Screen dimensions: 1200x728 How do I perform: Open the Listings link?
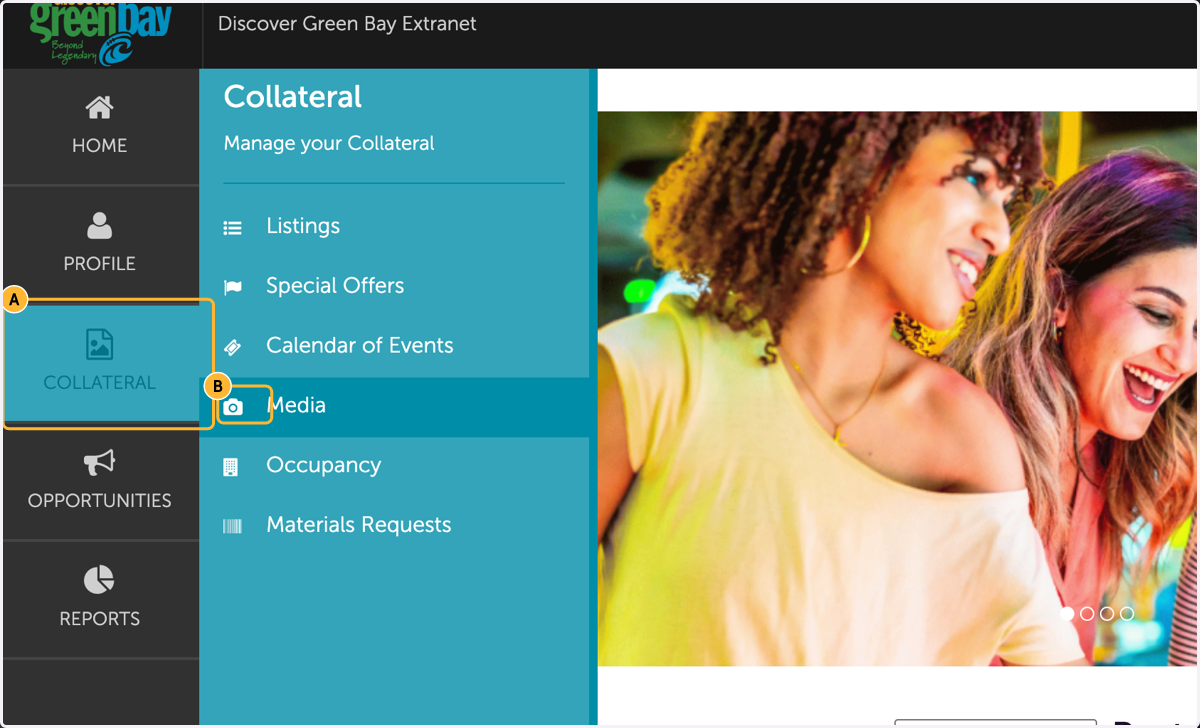click(x=303, y=226)
